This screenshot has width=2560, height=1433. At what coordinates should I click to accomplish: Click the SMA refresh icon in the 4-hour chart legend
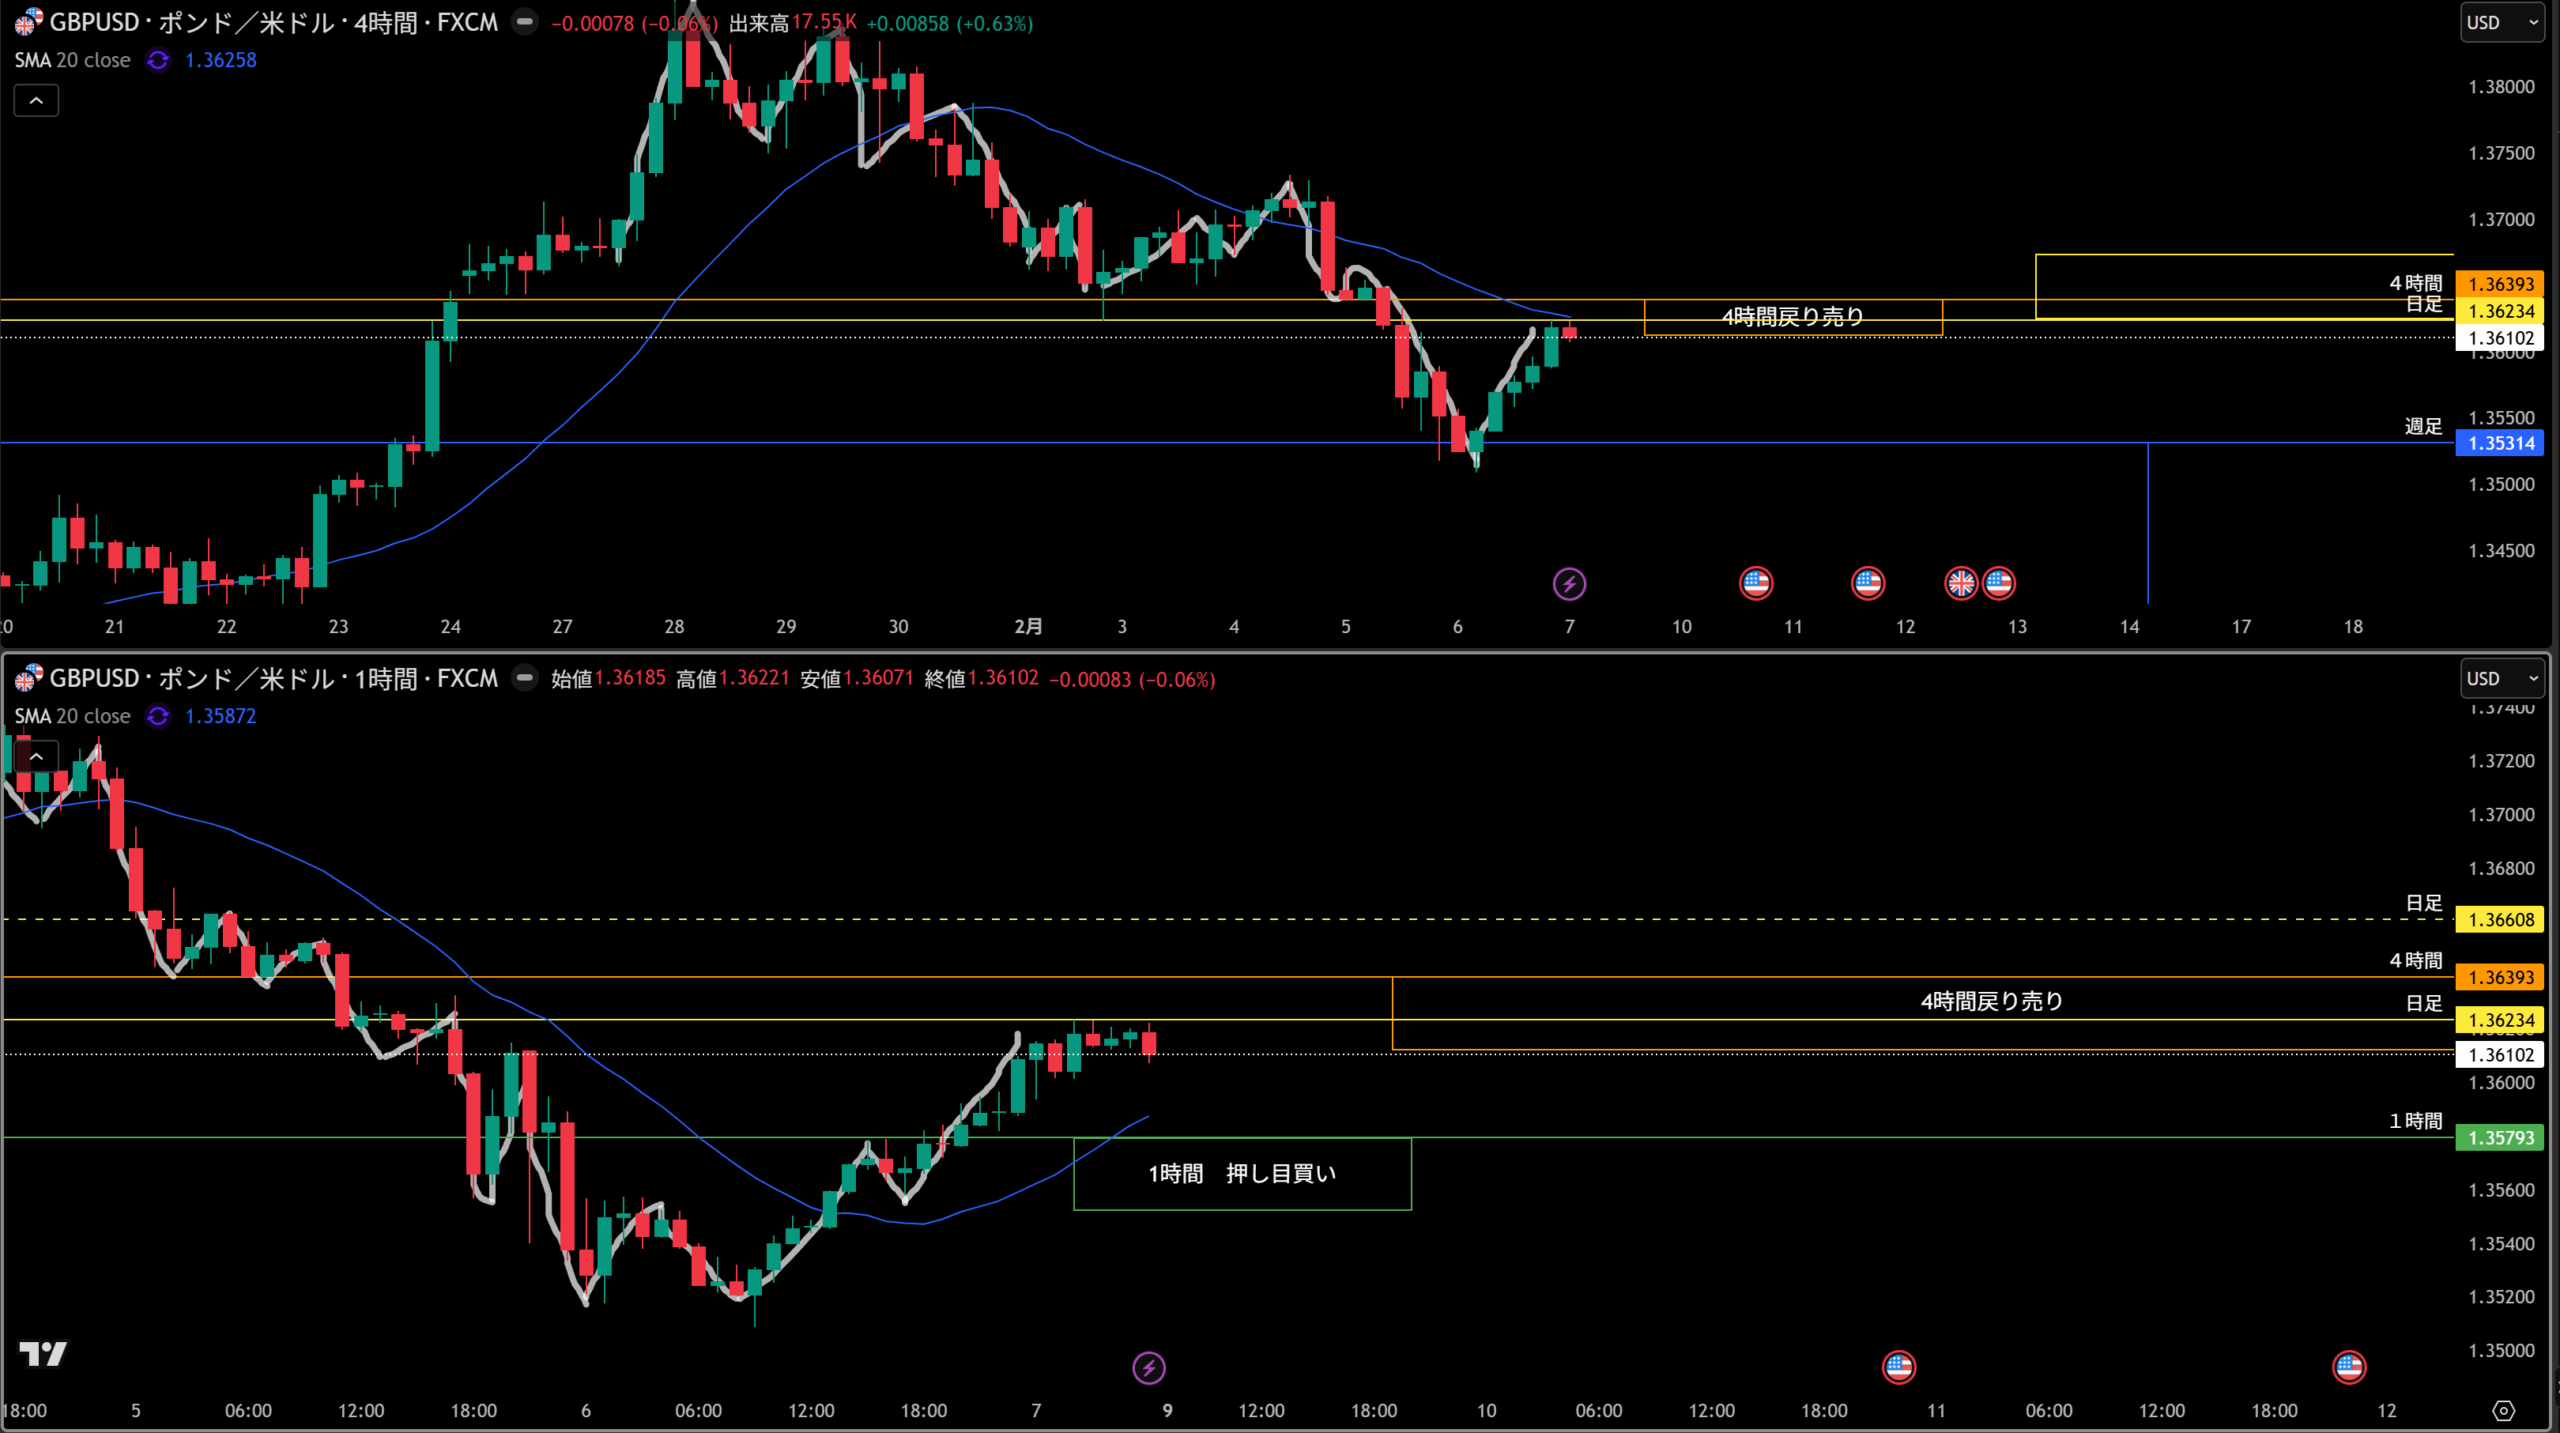coord(158,60)
